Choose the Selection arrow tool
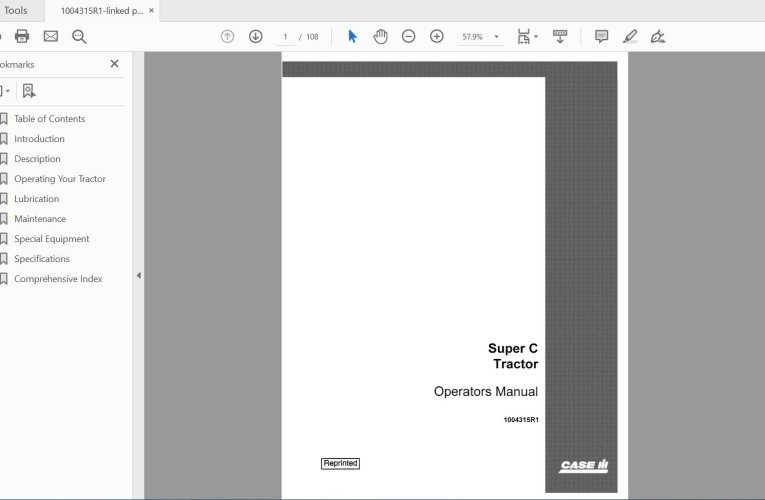 click(352, 37)
